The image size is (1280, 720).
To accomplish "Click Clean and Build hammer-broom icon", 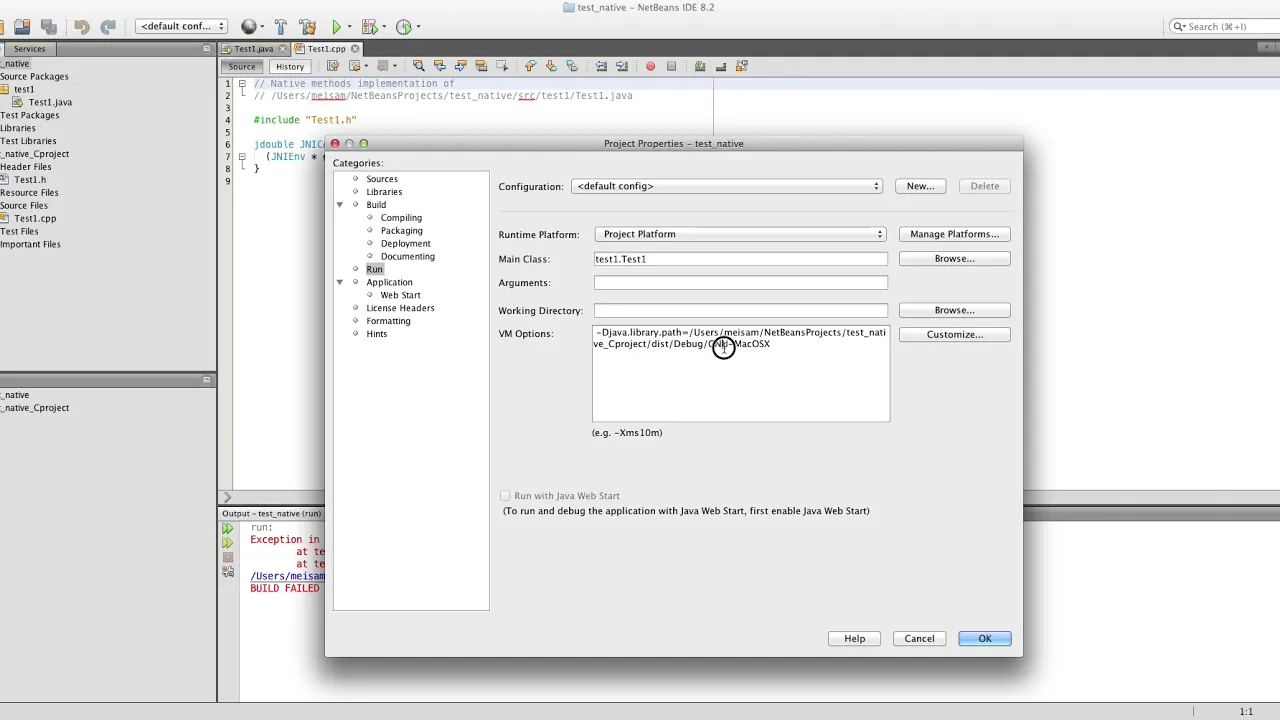I will [308, 27].
